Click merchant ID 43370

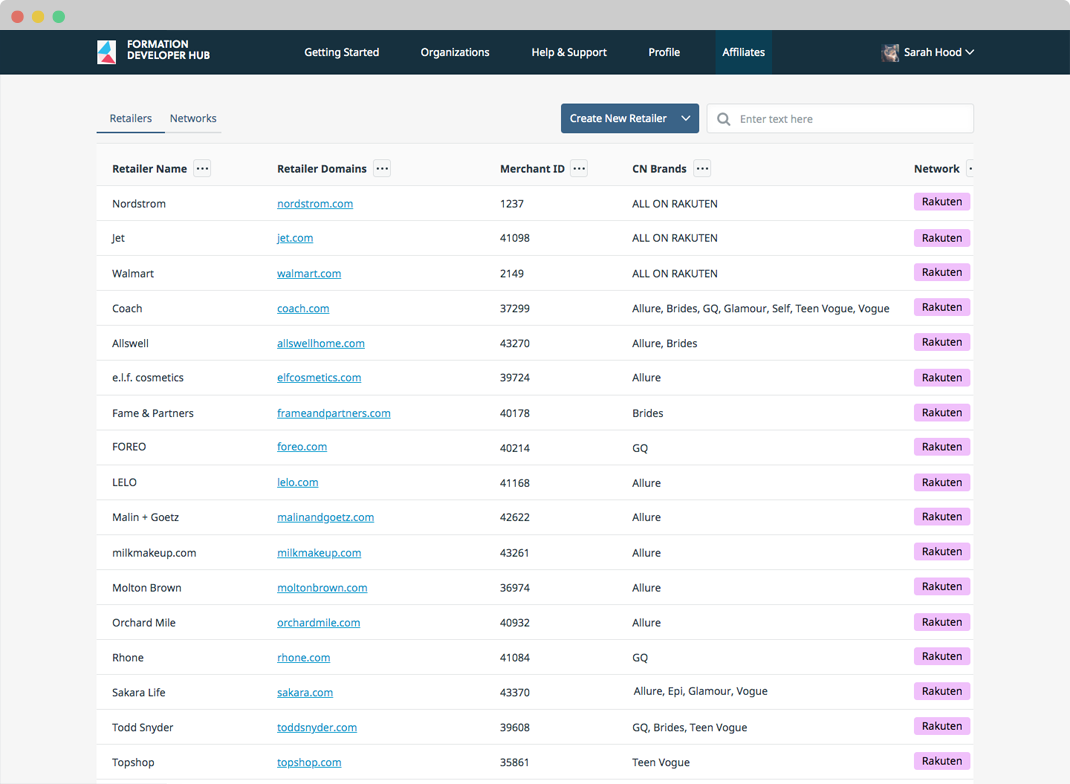click(x=515, y=692)
